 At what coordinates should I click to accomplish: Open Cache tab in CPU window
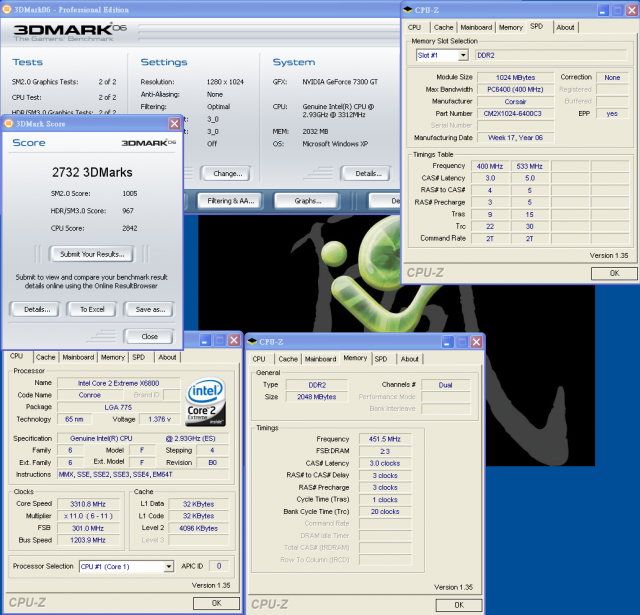pyautogui.click(x=45, y=357)
